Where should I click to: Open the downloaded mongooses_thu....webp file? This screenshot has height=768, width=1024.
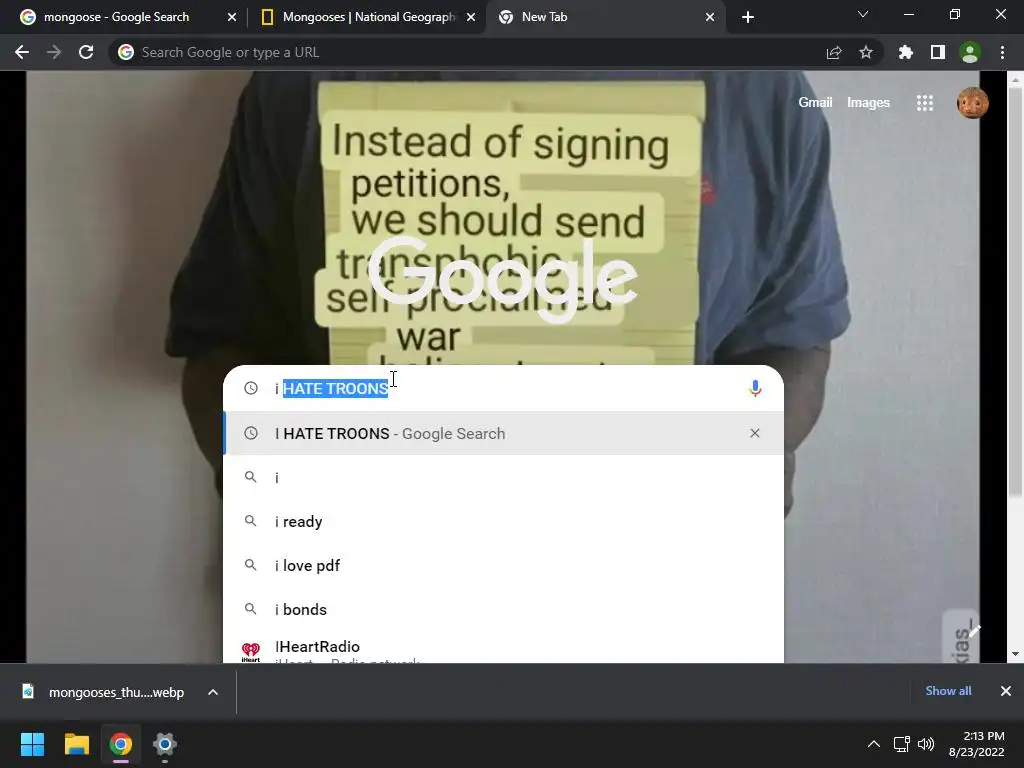104,692
